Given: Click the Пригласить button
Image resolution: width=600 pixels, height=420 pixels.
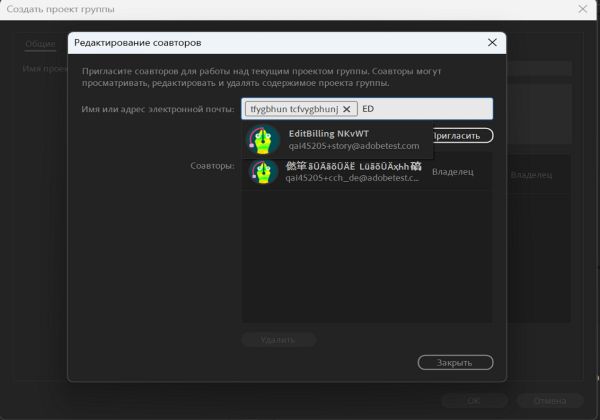Looking at the screenshot, I should click(463, 135).
